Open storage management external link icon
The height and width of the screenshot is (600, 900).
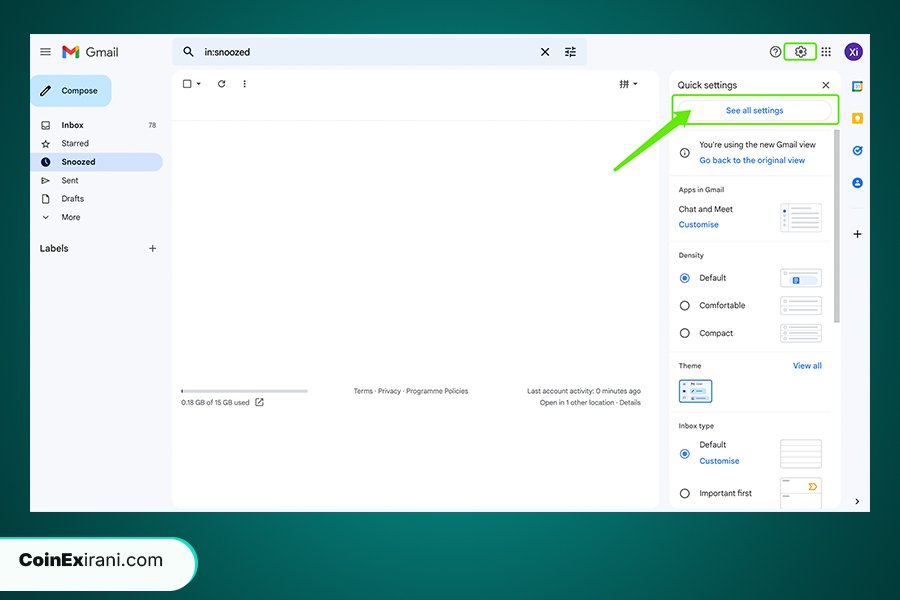pos(259,402)
